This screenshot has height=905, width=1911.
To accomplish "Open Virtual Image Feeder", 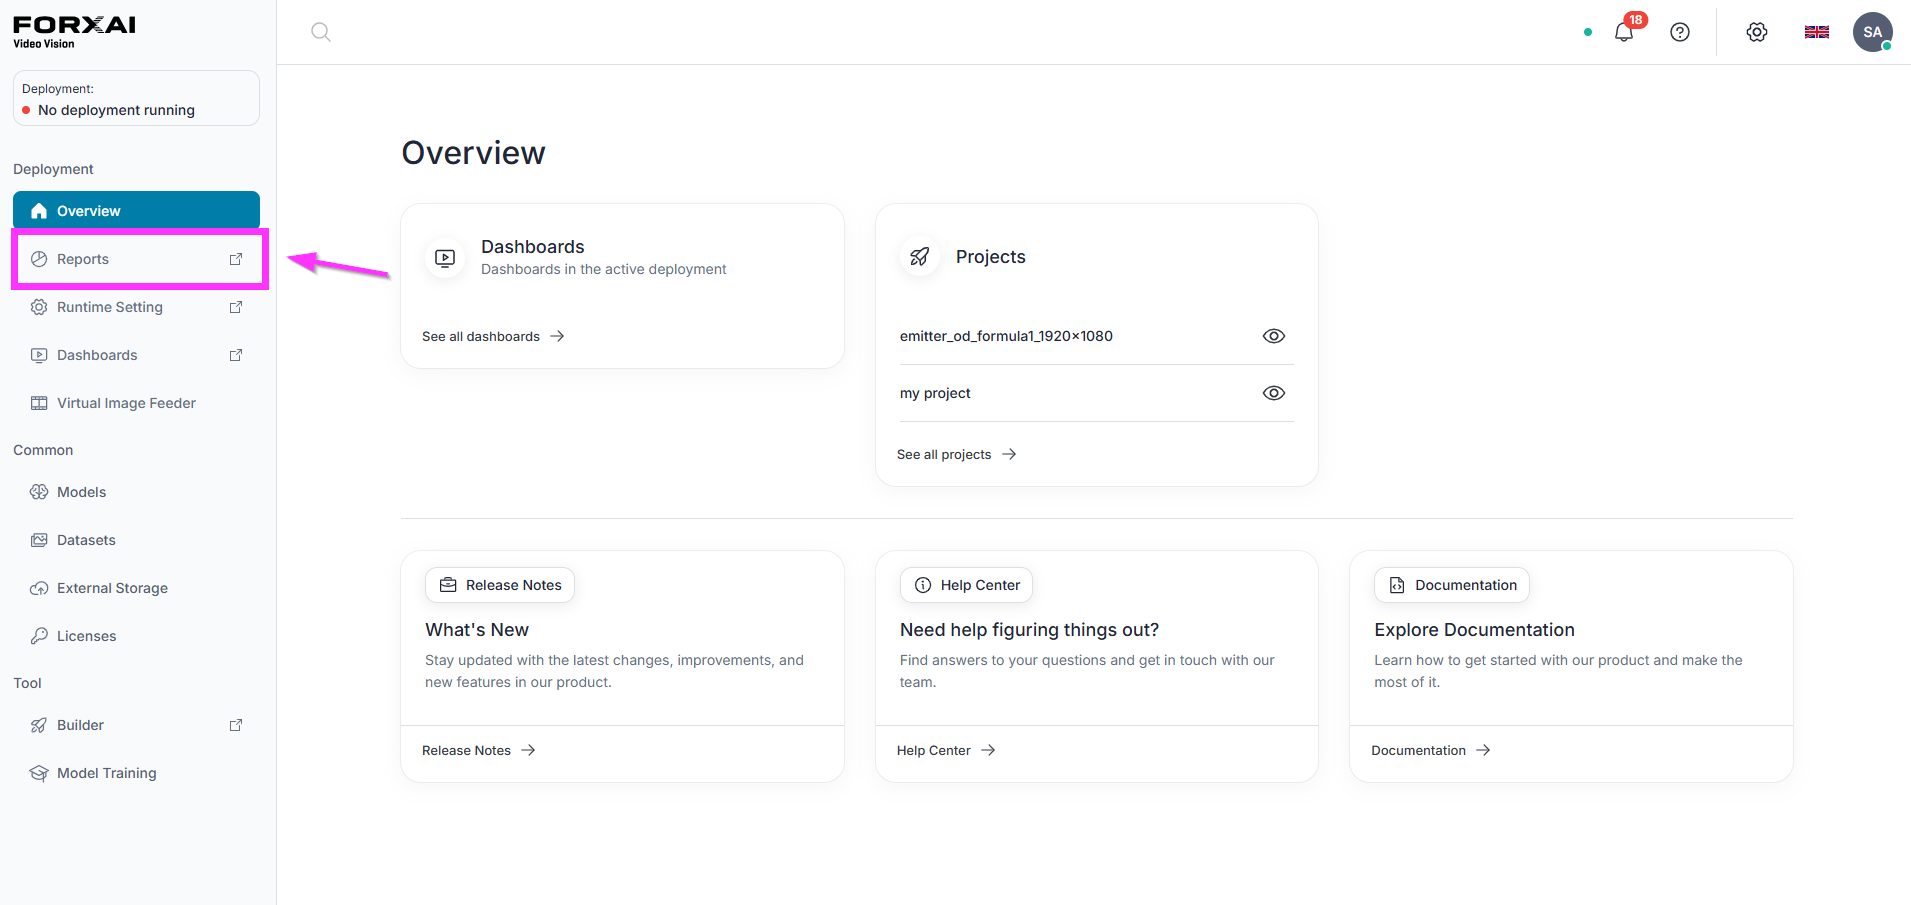I will pos(136,403).
